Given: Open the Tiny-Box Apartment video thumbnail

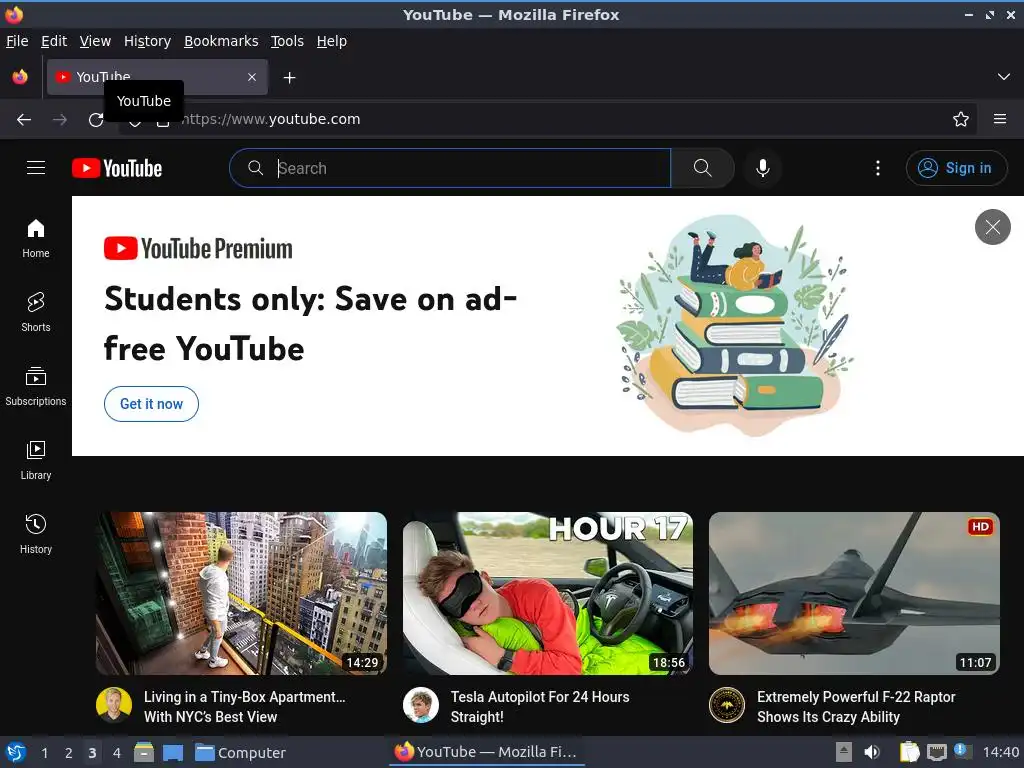Looking at the screenshot, I should [x=242, y=593].
